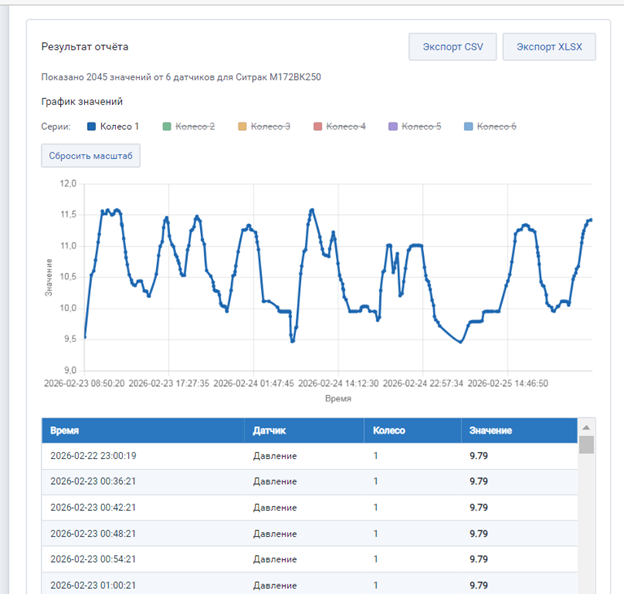Select the Колесо table column header
The height and width of the screenshot is (594, 624).
(389, 430)
